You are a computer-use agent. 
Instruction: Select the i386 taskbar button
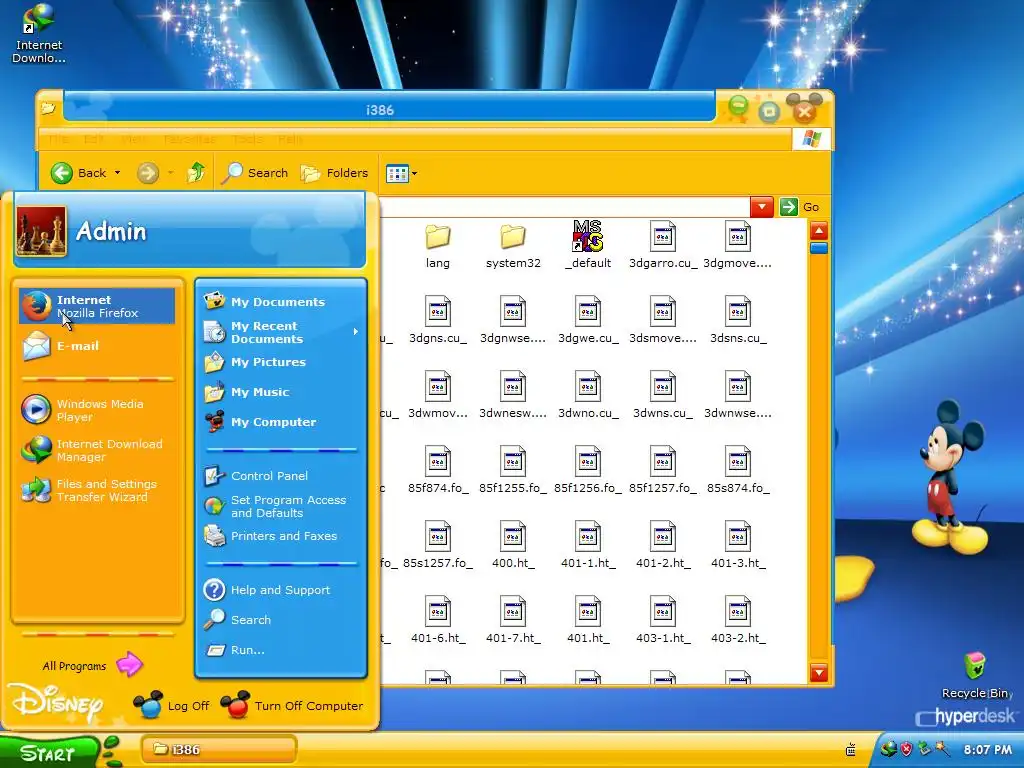(x=219, y=749)
